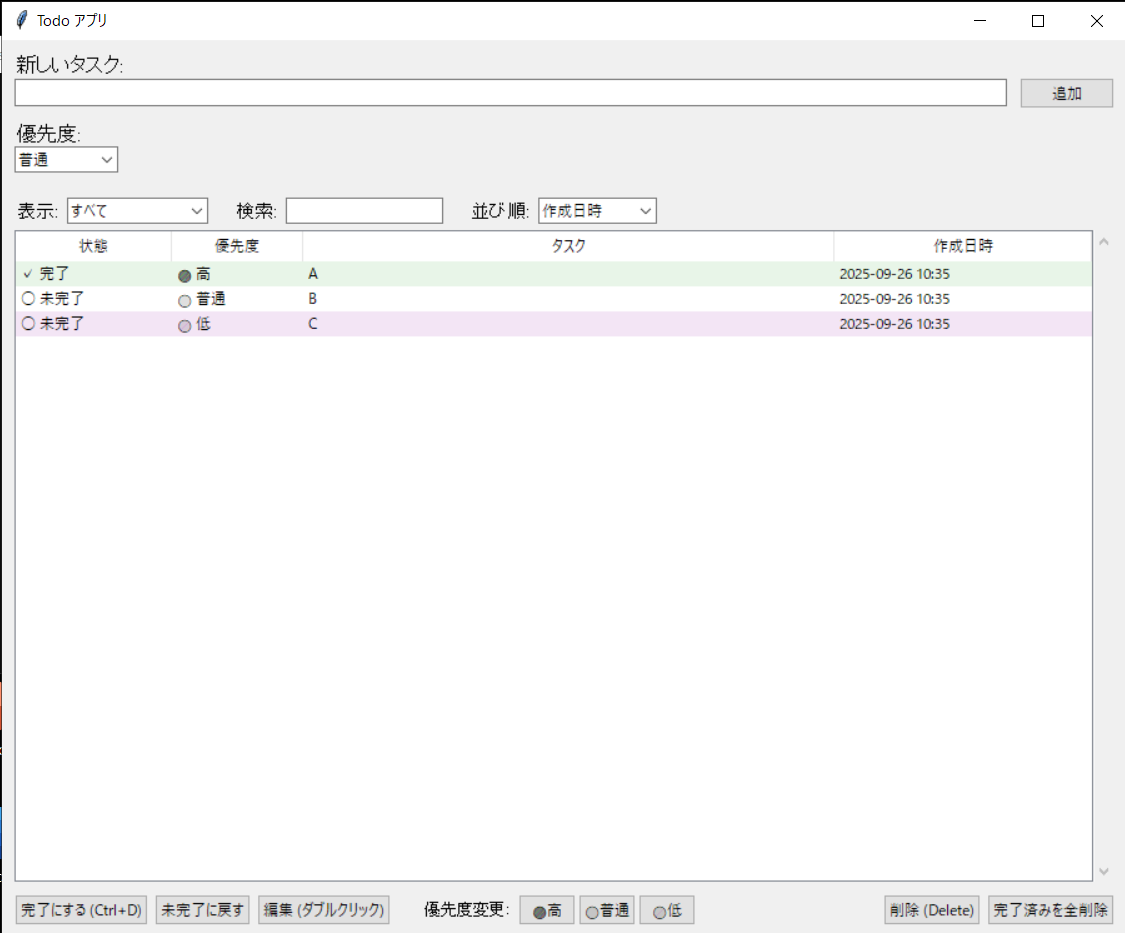
Task: Click the feather app icon in title bar
Action: coord(22,20)
